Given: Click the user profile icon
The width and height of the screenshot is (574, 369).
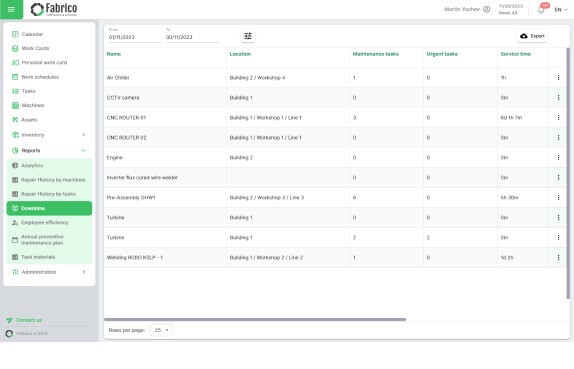Looking at the screenshot, I should tap(487, 9).
